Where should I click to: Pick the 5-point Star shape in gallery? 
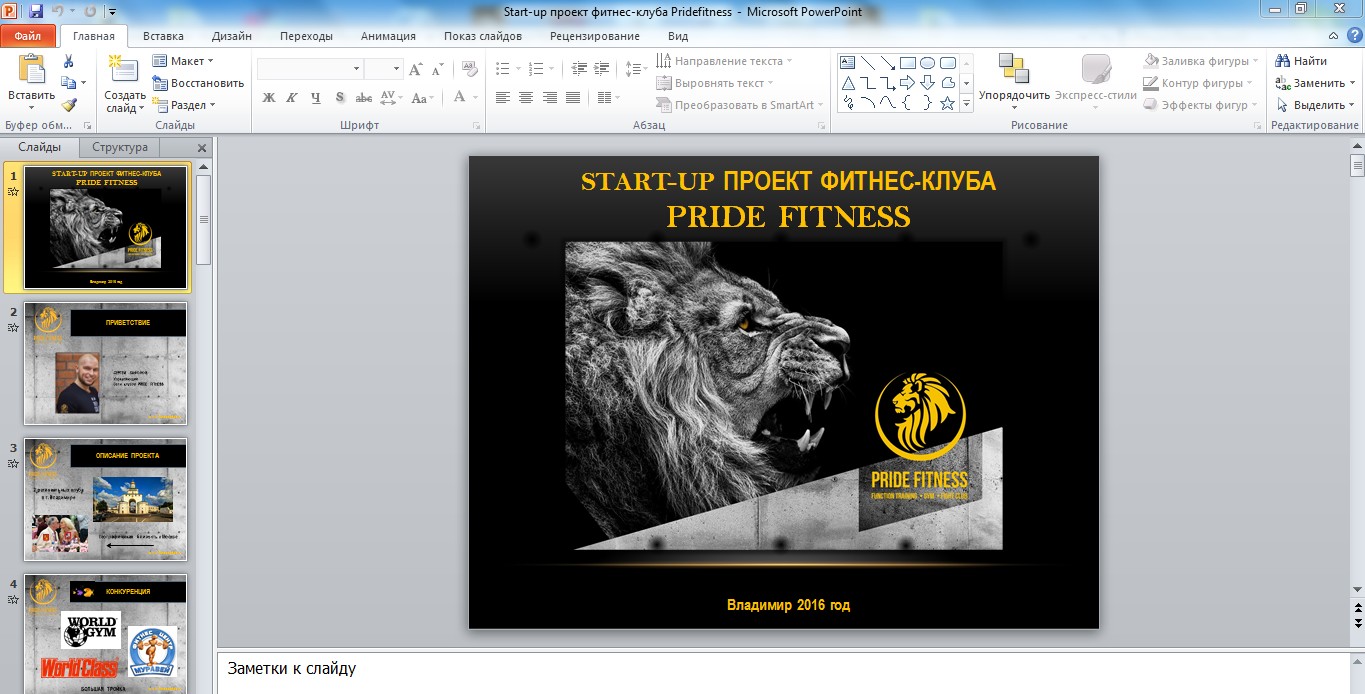coord(947,102)
